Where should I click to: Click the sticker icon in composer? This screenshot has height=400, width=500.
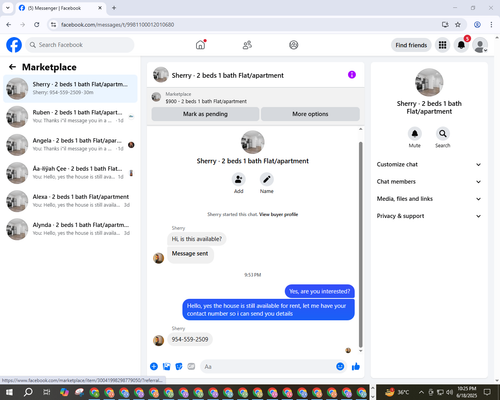pyautogui.click(x=179, y=367)
